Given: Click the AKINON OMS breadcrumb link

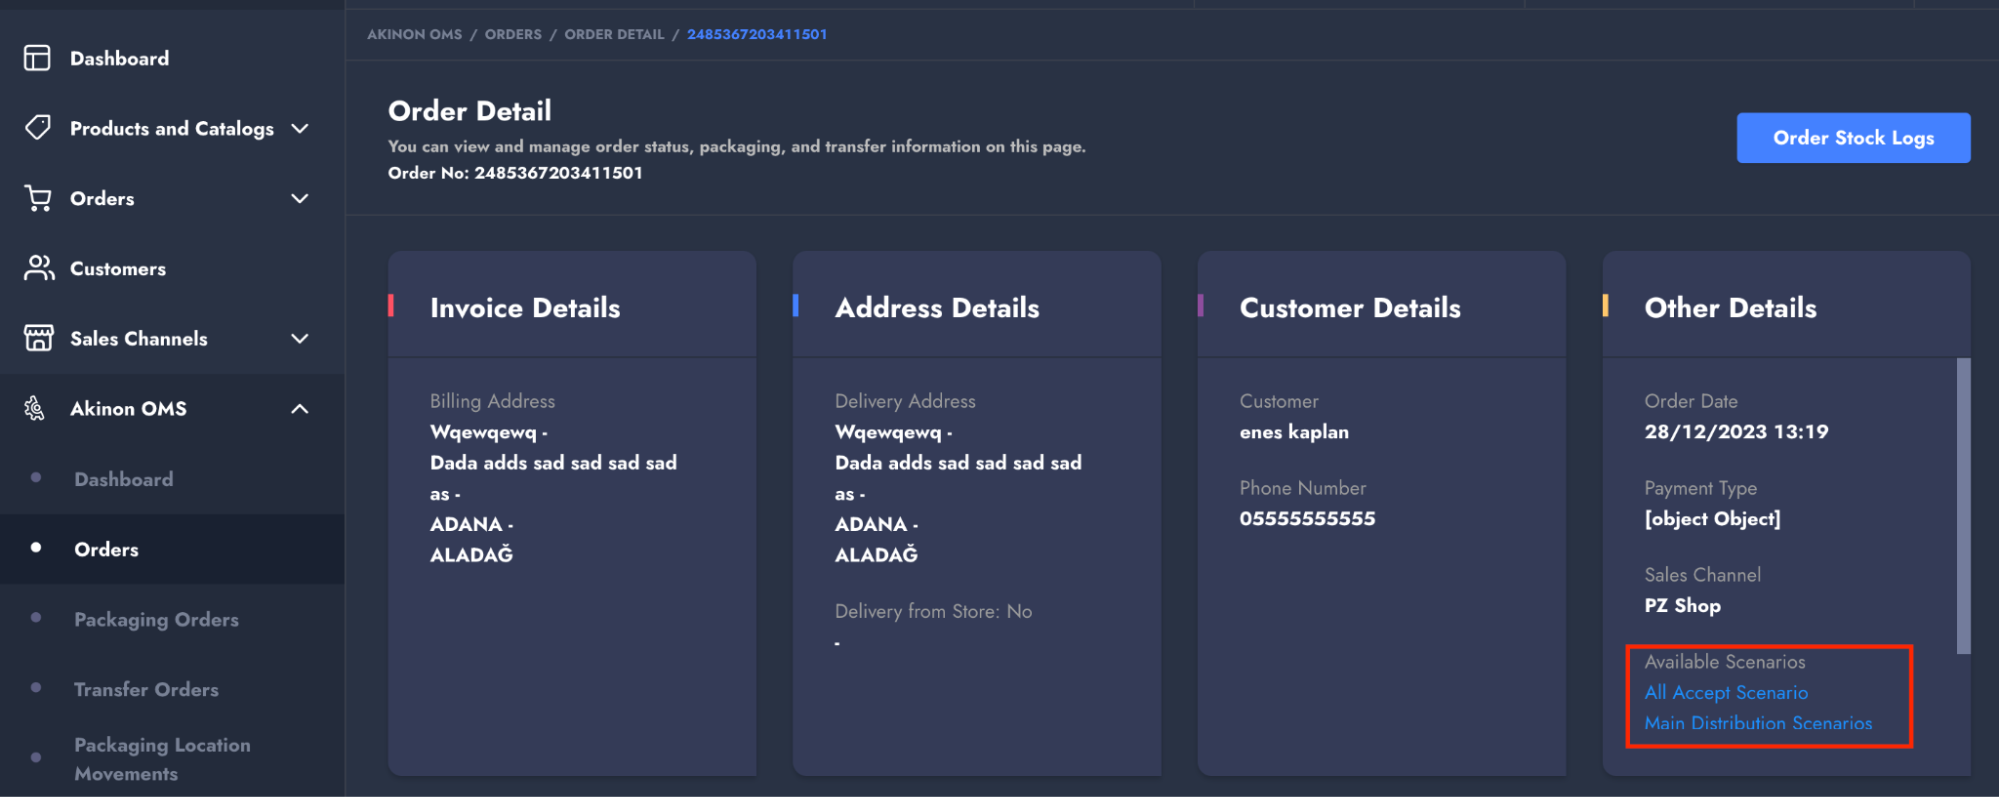Looking at the screenshot, I should [414, 34].
